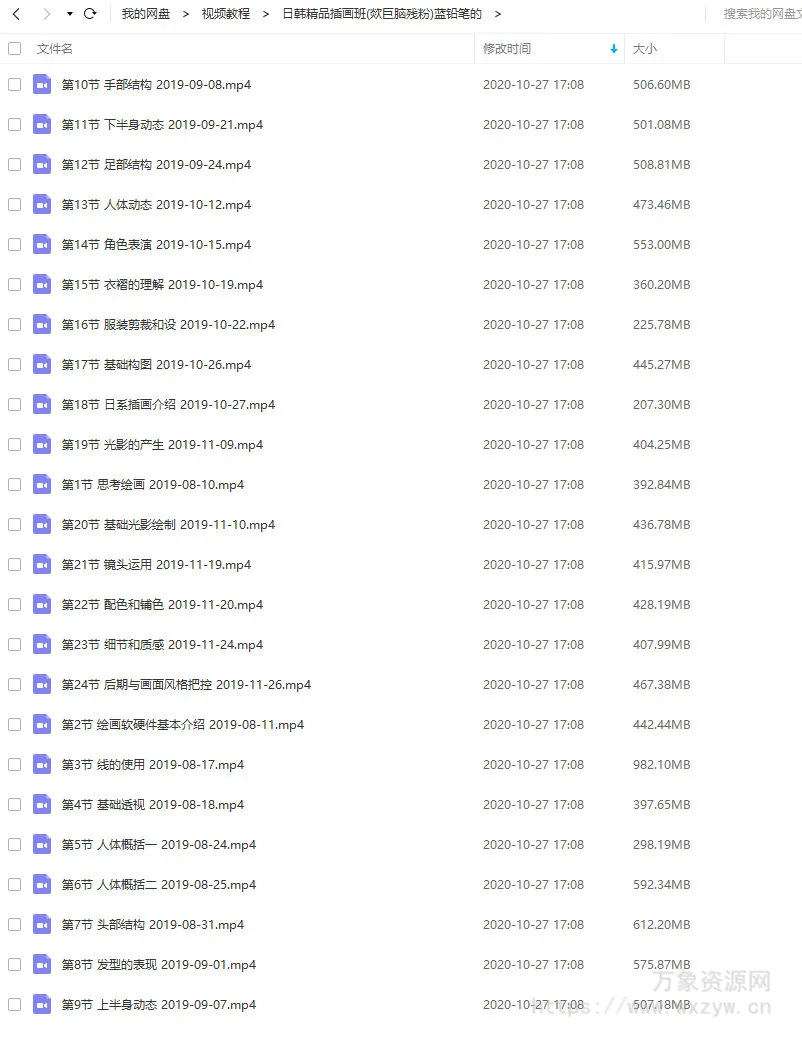Click the forward navigation arrow
This screenshot has height=1041, width=802.
pos(46,14)
